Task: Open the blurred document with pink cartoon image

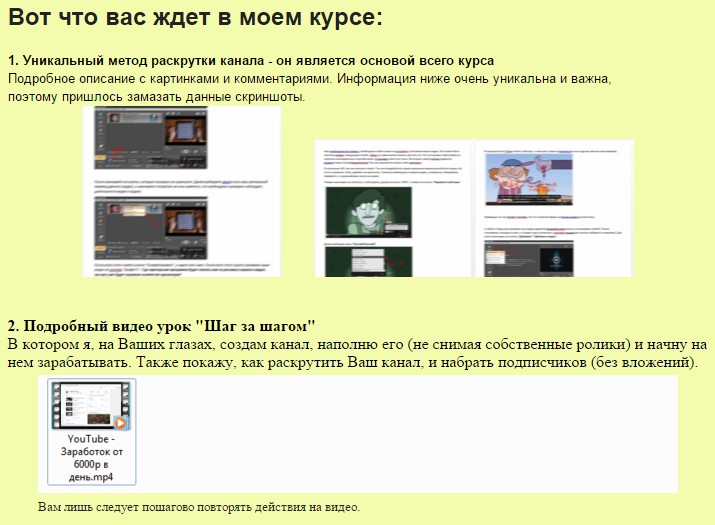Action: (554, 208)
